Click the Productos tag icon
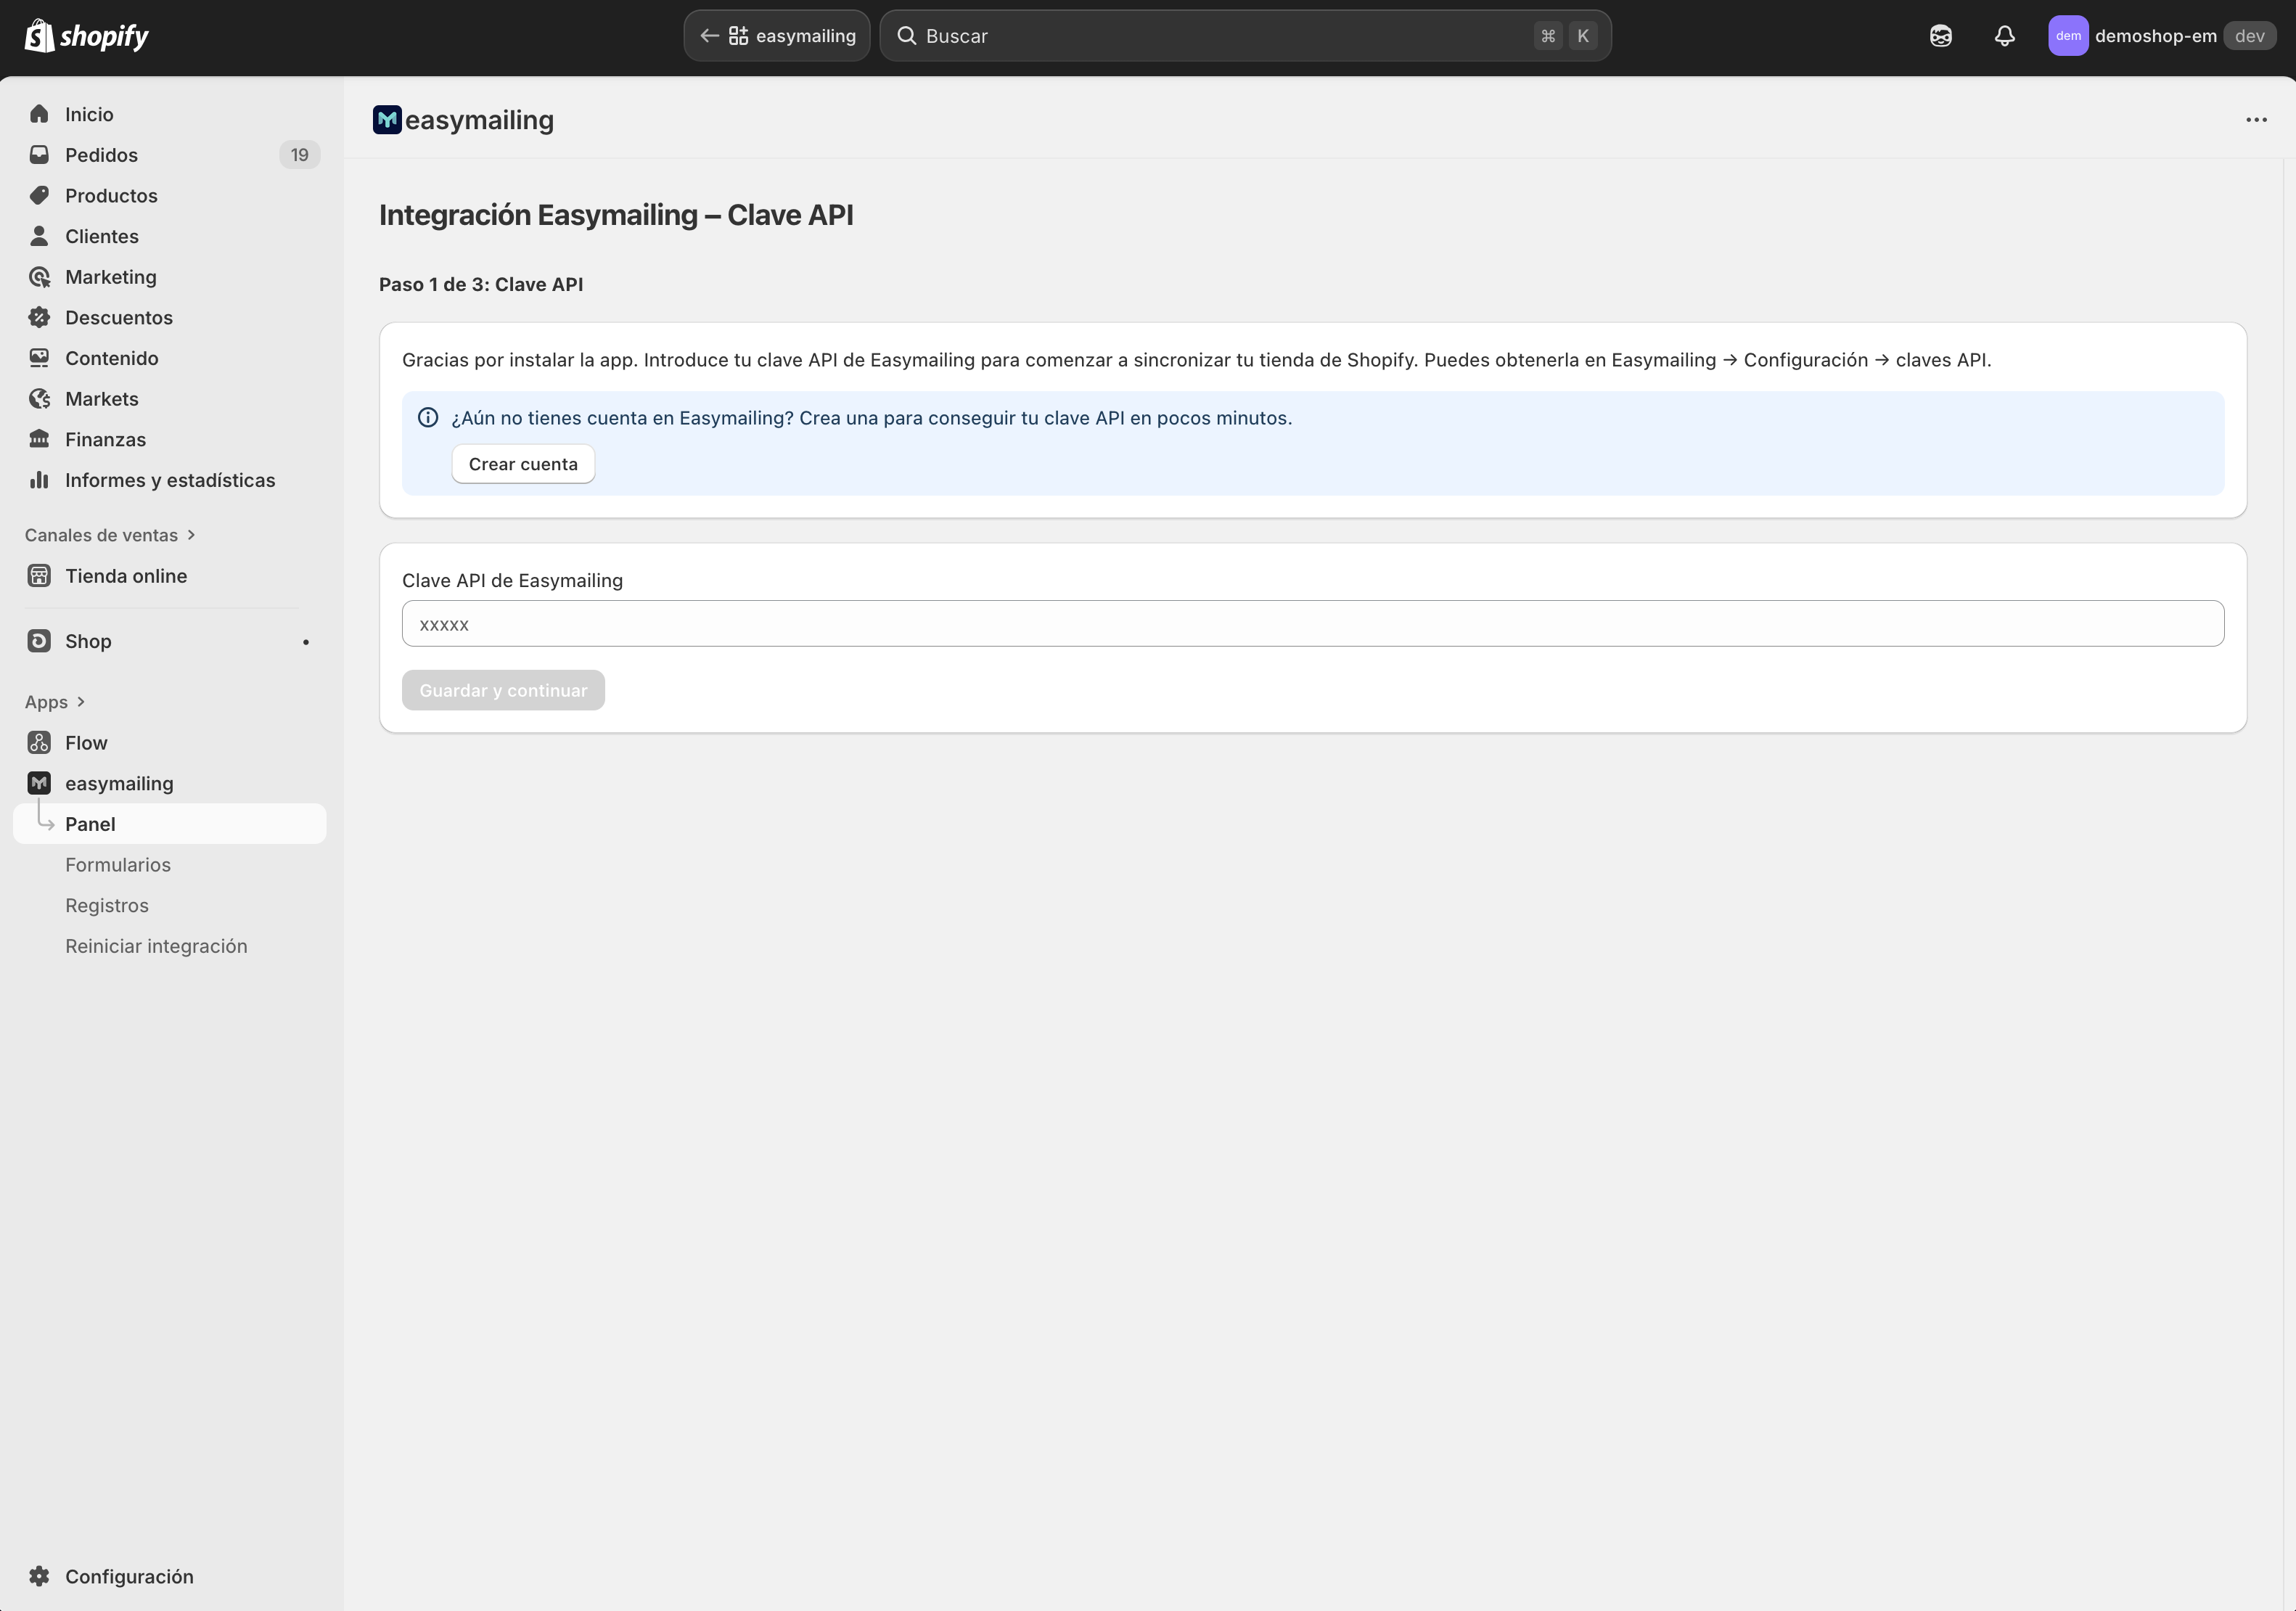The height and width of the screenshot is (1611, 2296). click(x=39, y=195)
